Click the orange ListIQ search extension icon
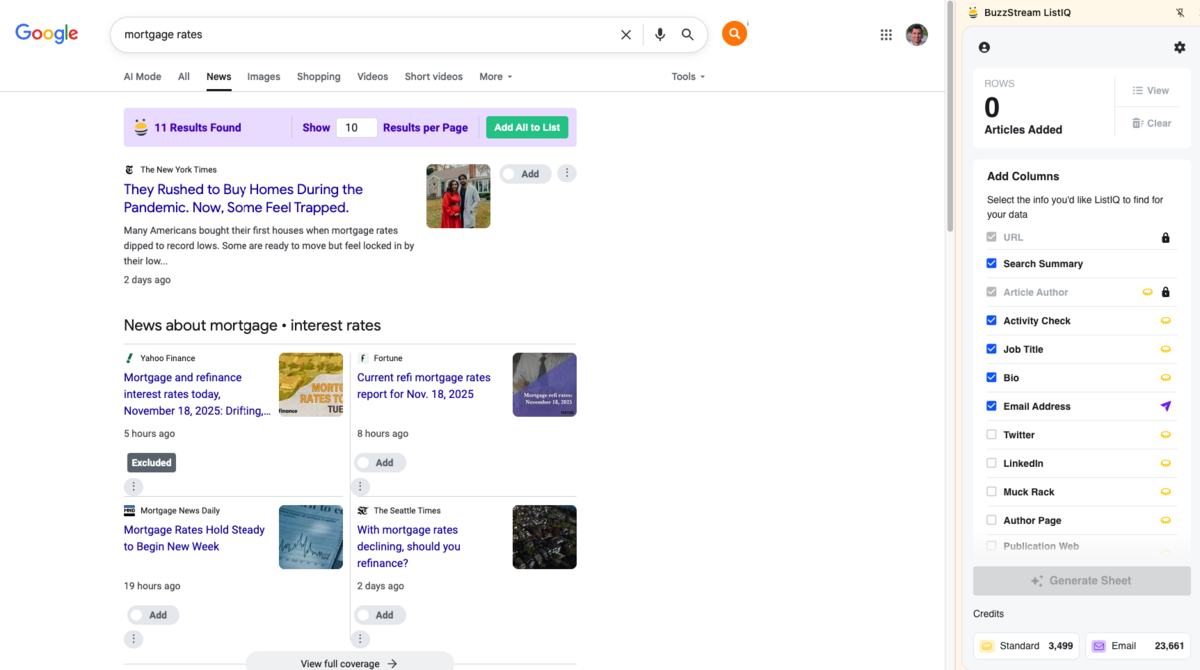The image size is (1200, 670). [x=734, y=34]
